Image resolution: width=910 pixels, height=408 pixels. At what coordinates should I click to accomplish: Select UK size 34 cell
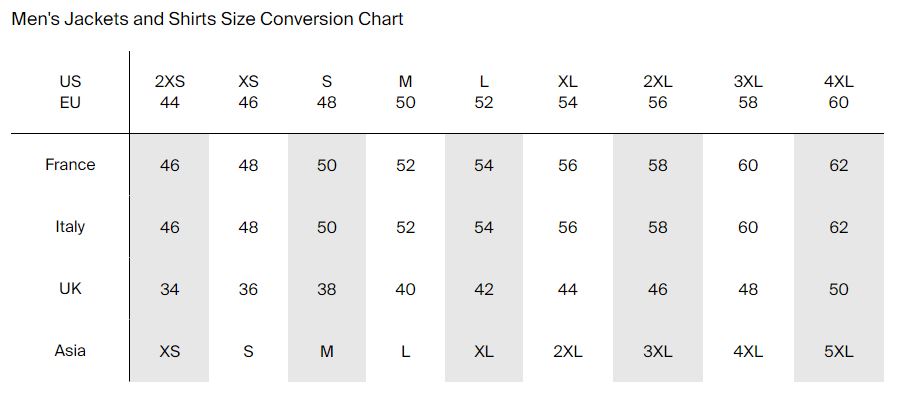(170, 290)
